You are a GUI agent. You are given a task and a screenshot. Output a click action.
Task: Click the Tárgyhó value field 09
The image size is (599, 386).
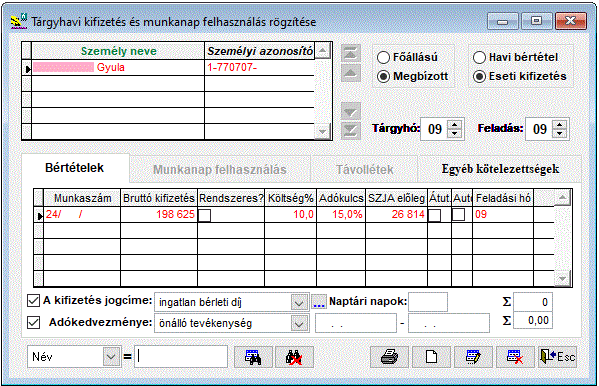point(435,129)
